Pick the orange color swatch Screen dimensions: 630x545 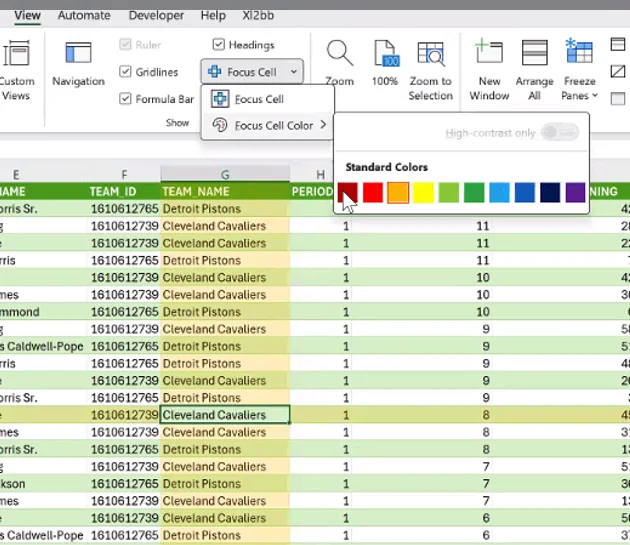[x=398, y=192]
